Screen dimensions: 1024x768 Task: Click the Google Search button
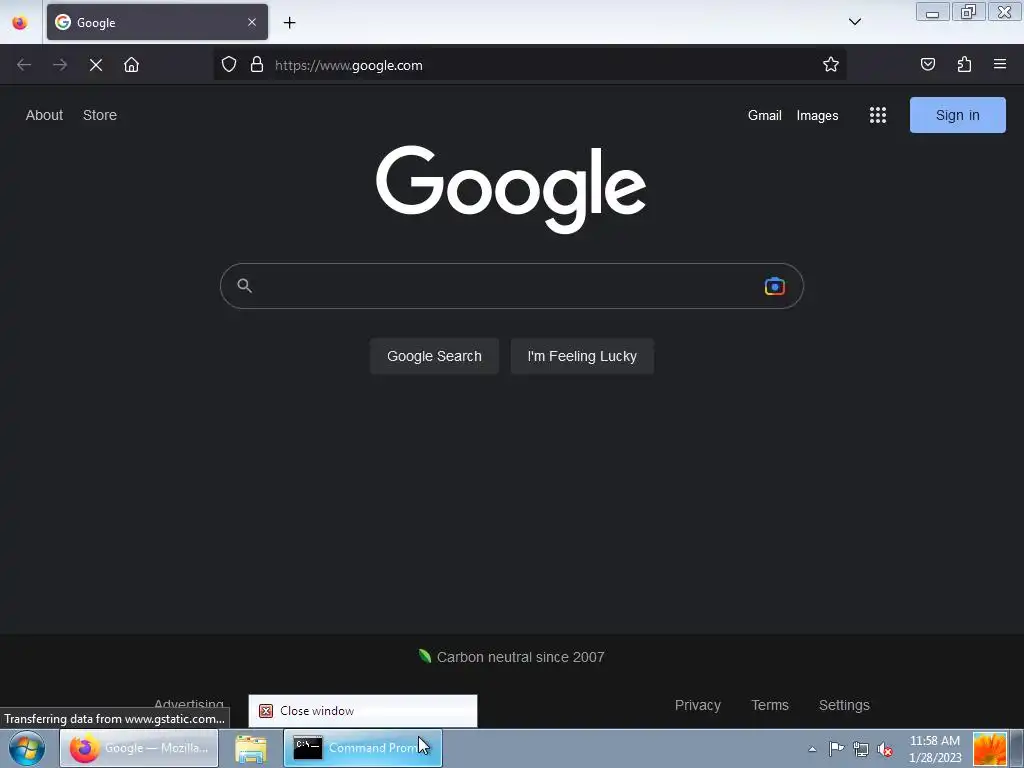click(434, 356)
